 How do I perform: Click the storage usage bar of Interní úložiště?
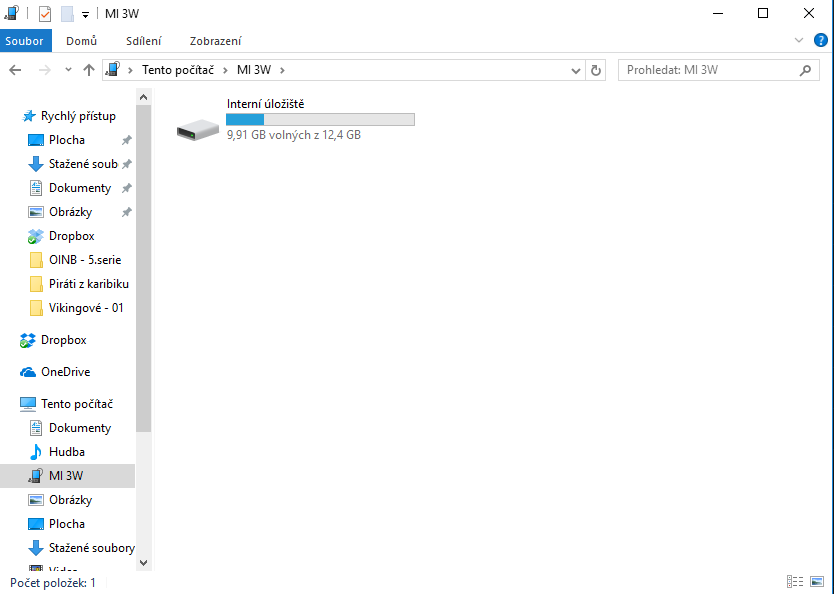click(320, 119)
